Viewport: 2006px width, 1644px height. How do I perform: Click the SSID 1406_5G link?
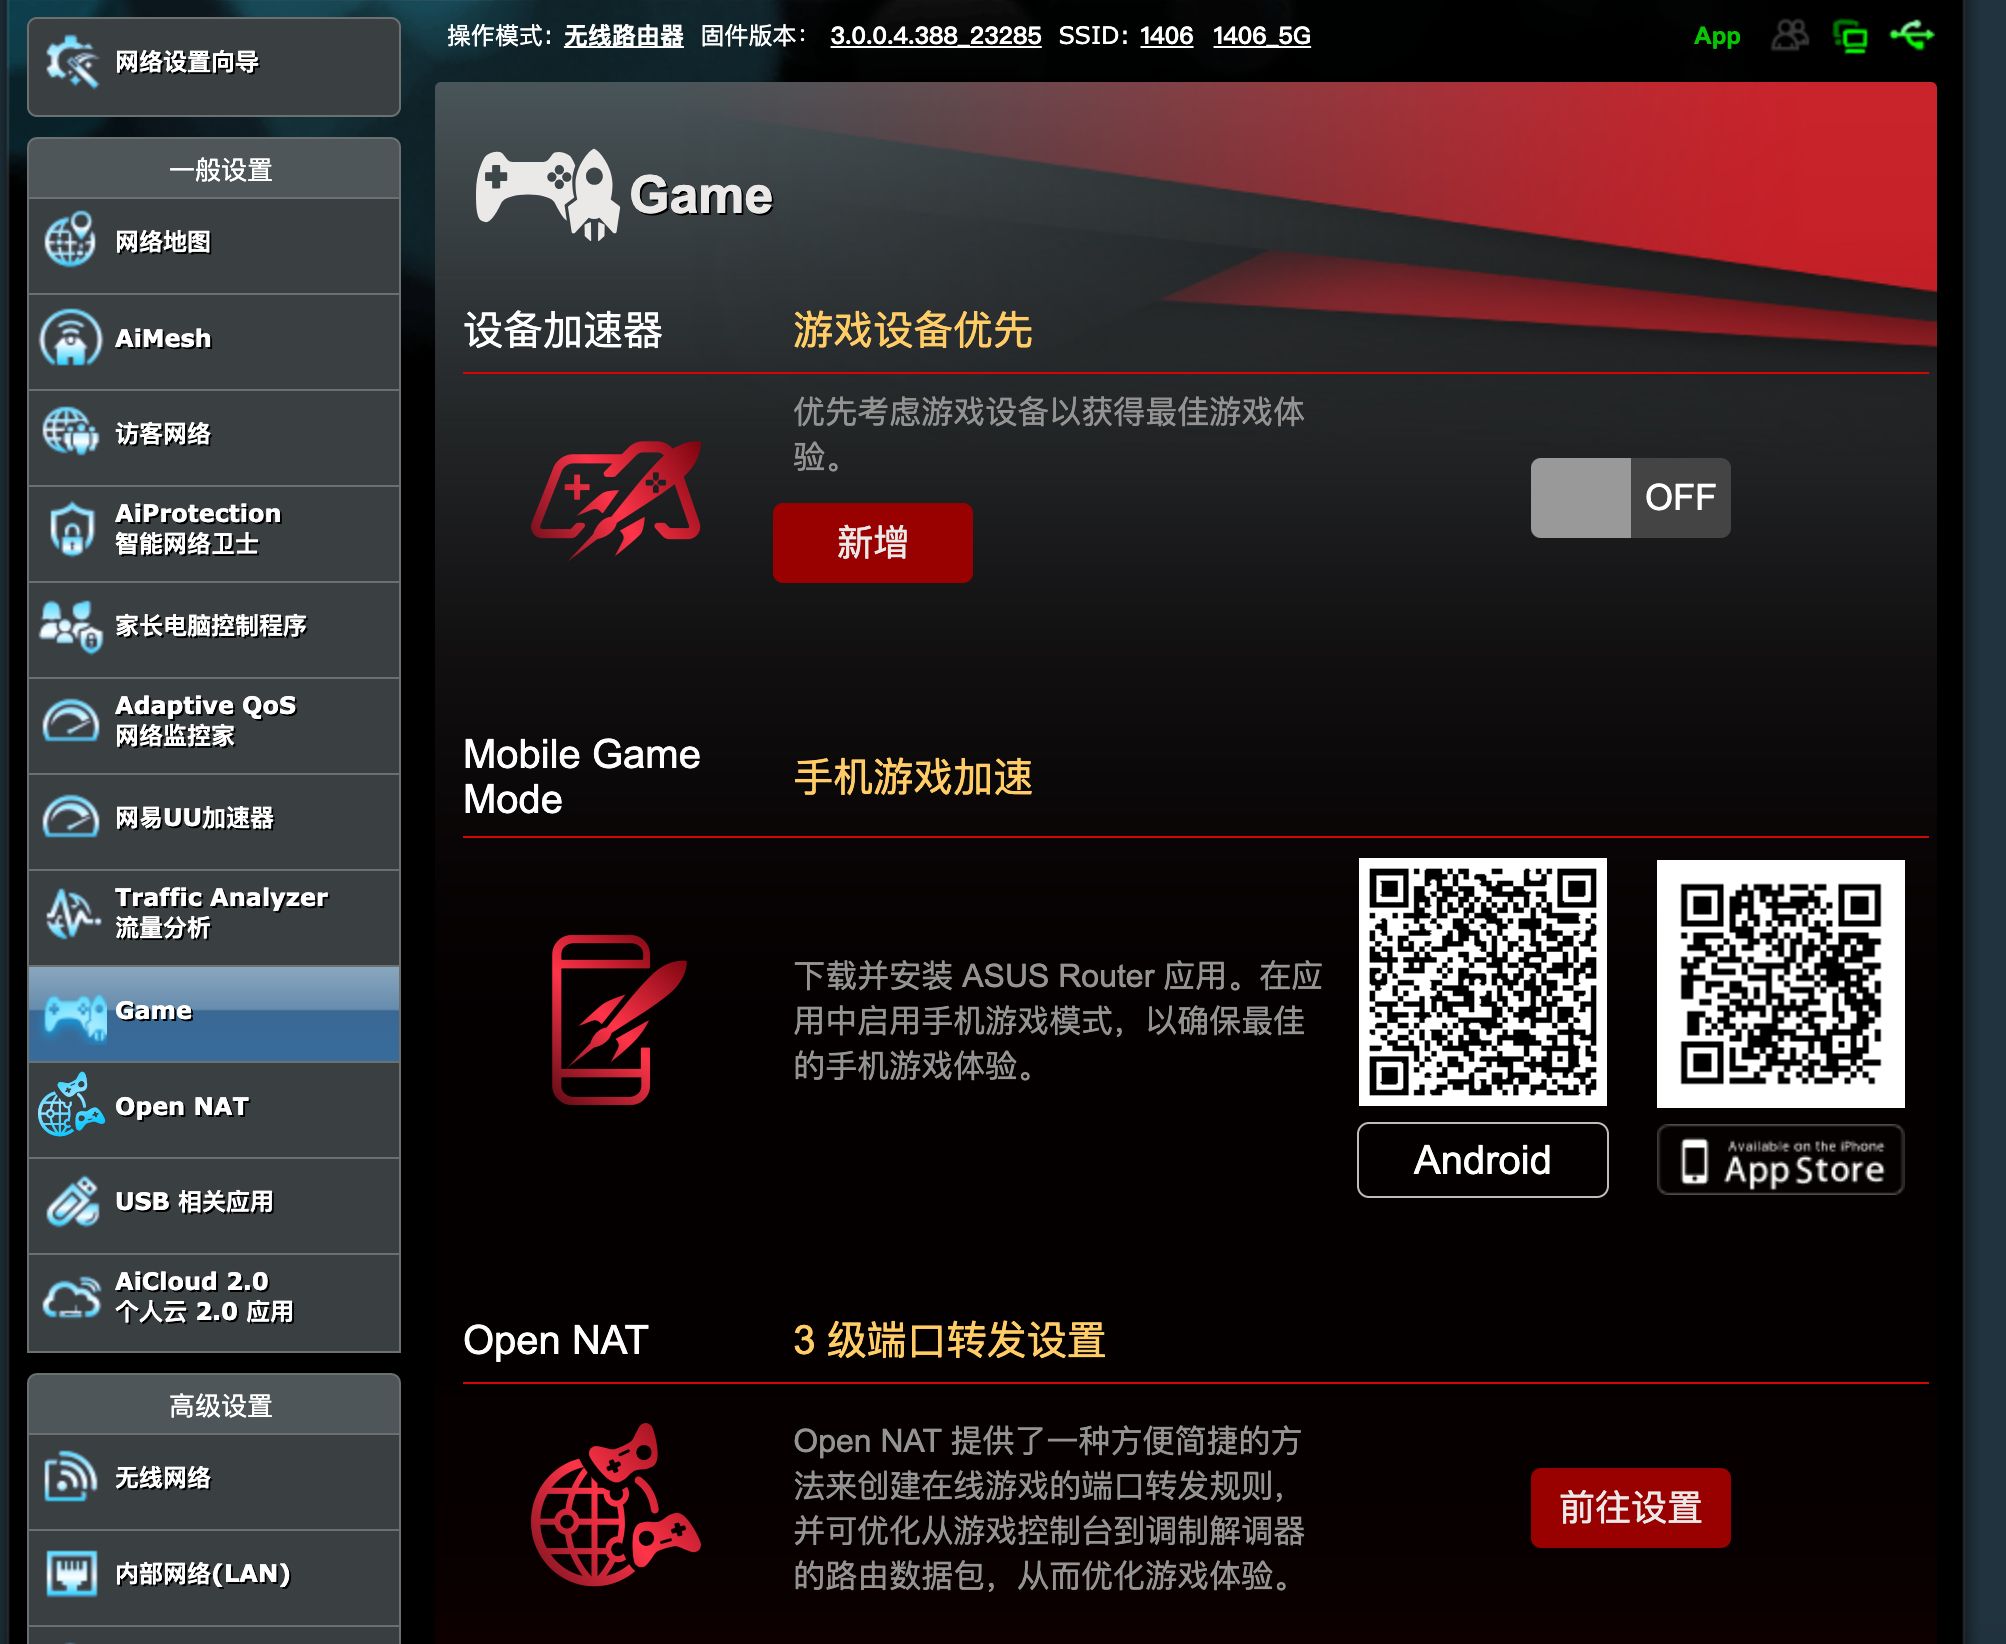click(1261, 36)
